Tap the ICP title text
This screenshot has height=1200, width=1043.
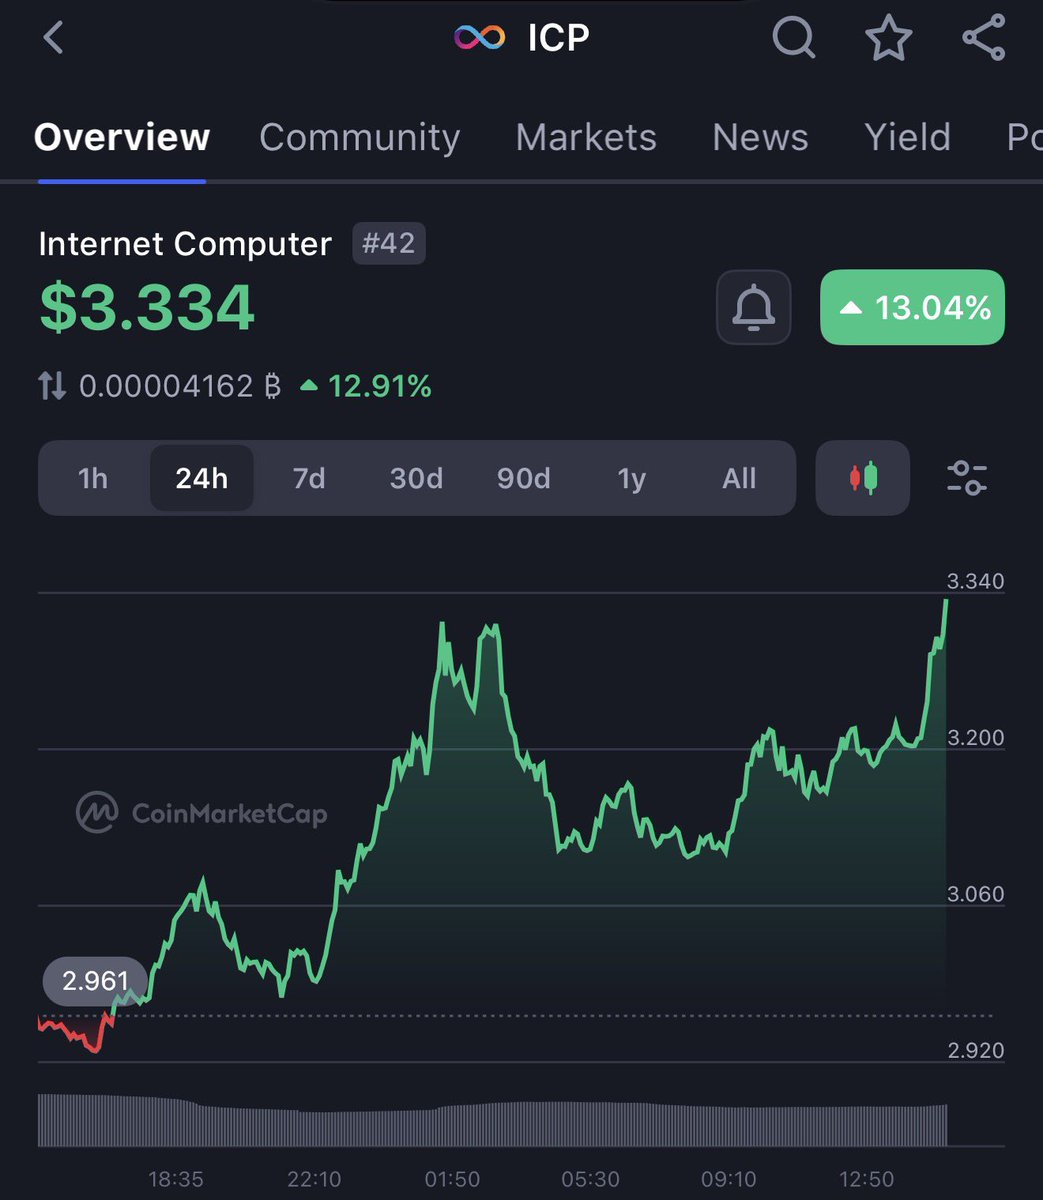pyautogui.click(x=559, y=38)
